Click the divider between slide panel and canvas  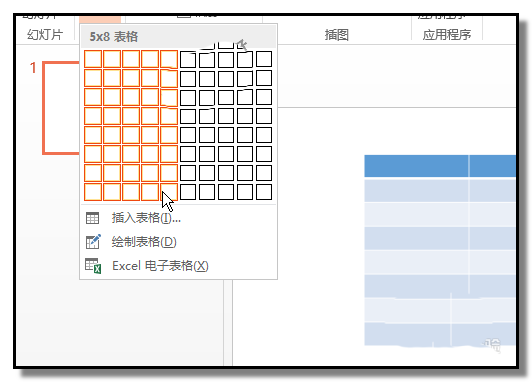(x=228, y=322)
